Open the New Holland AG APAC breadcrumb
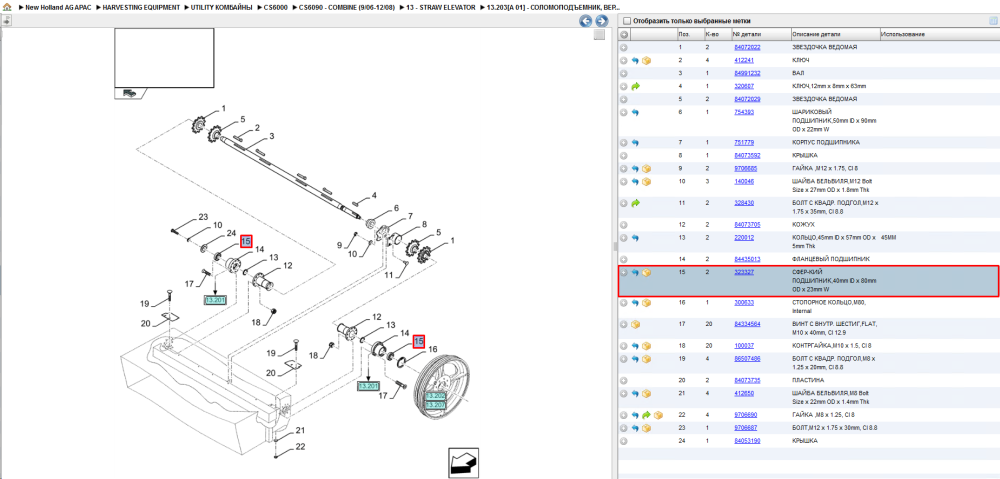Screen dimensions: 1000x479 pyautogui.click(x=58, y=7)
